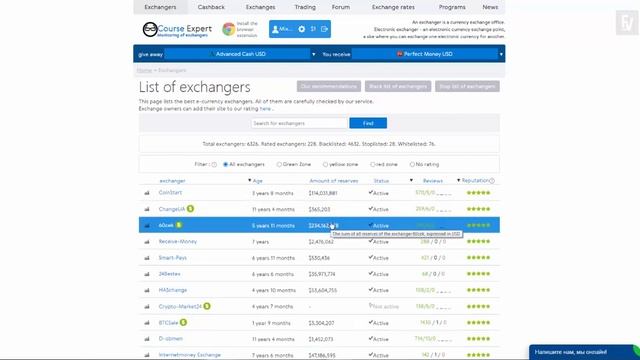Sort by Reviews column arrow
Image resolution: width=640 pixels, height=360 pixels.
[x=411, y=180]
